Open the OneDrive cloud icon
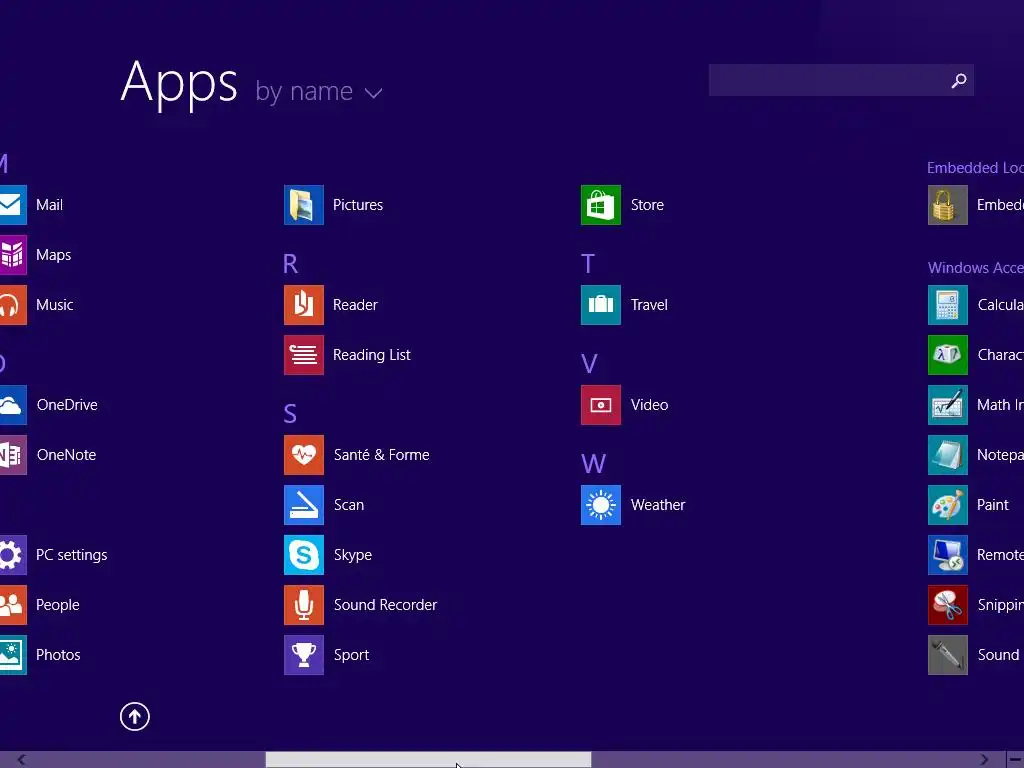The height and width of the screenshot is (768, 1024). click(x=13, y=405)
